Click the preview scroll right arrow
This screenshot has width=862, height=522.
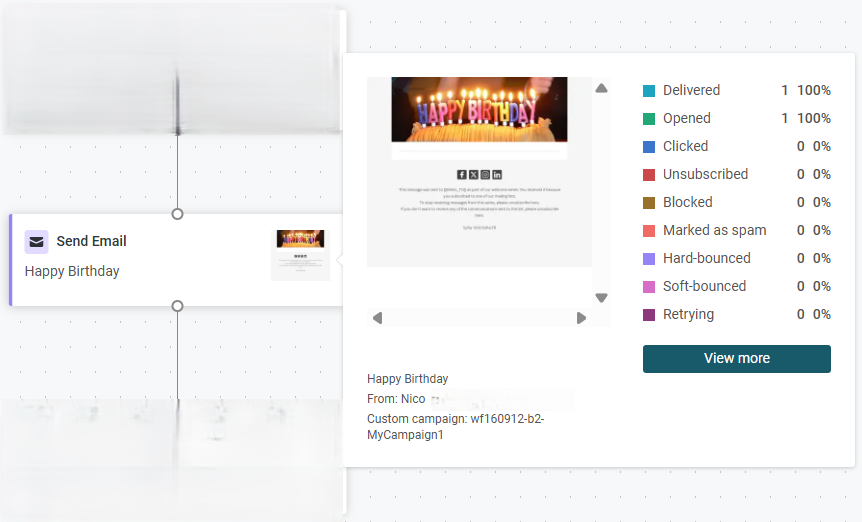click(x=581, y=318)
